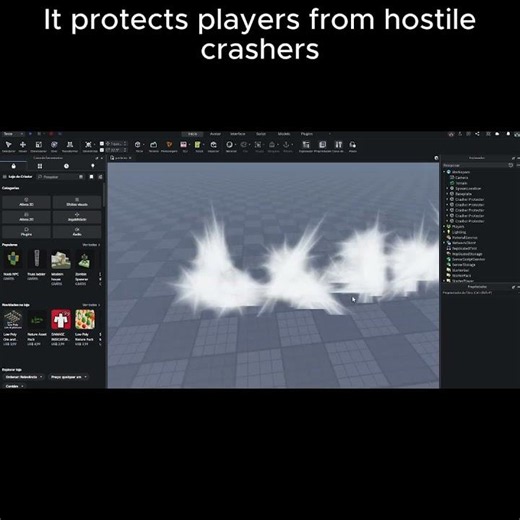Expand the Players tree node
520x520 pixels.
444,226
